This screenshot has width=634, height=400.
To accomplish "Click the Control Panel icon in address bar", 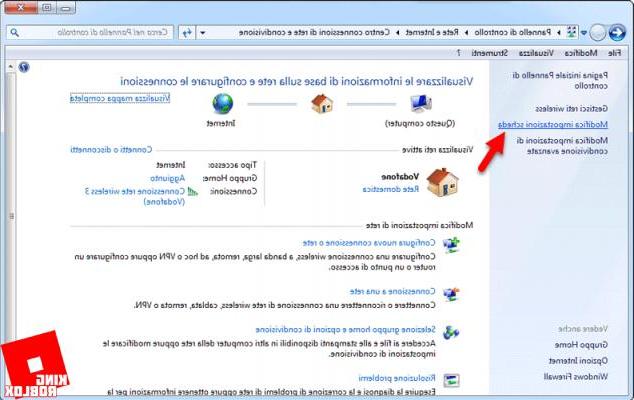I will coord(572,32).
